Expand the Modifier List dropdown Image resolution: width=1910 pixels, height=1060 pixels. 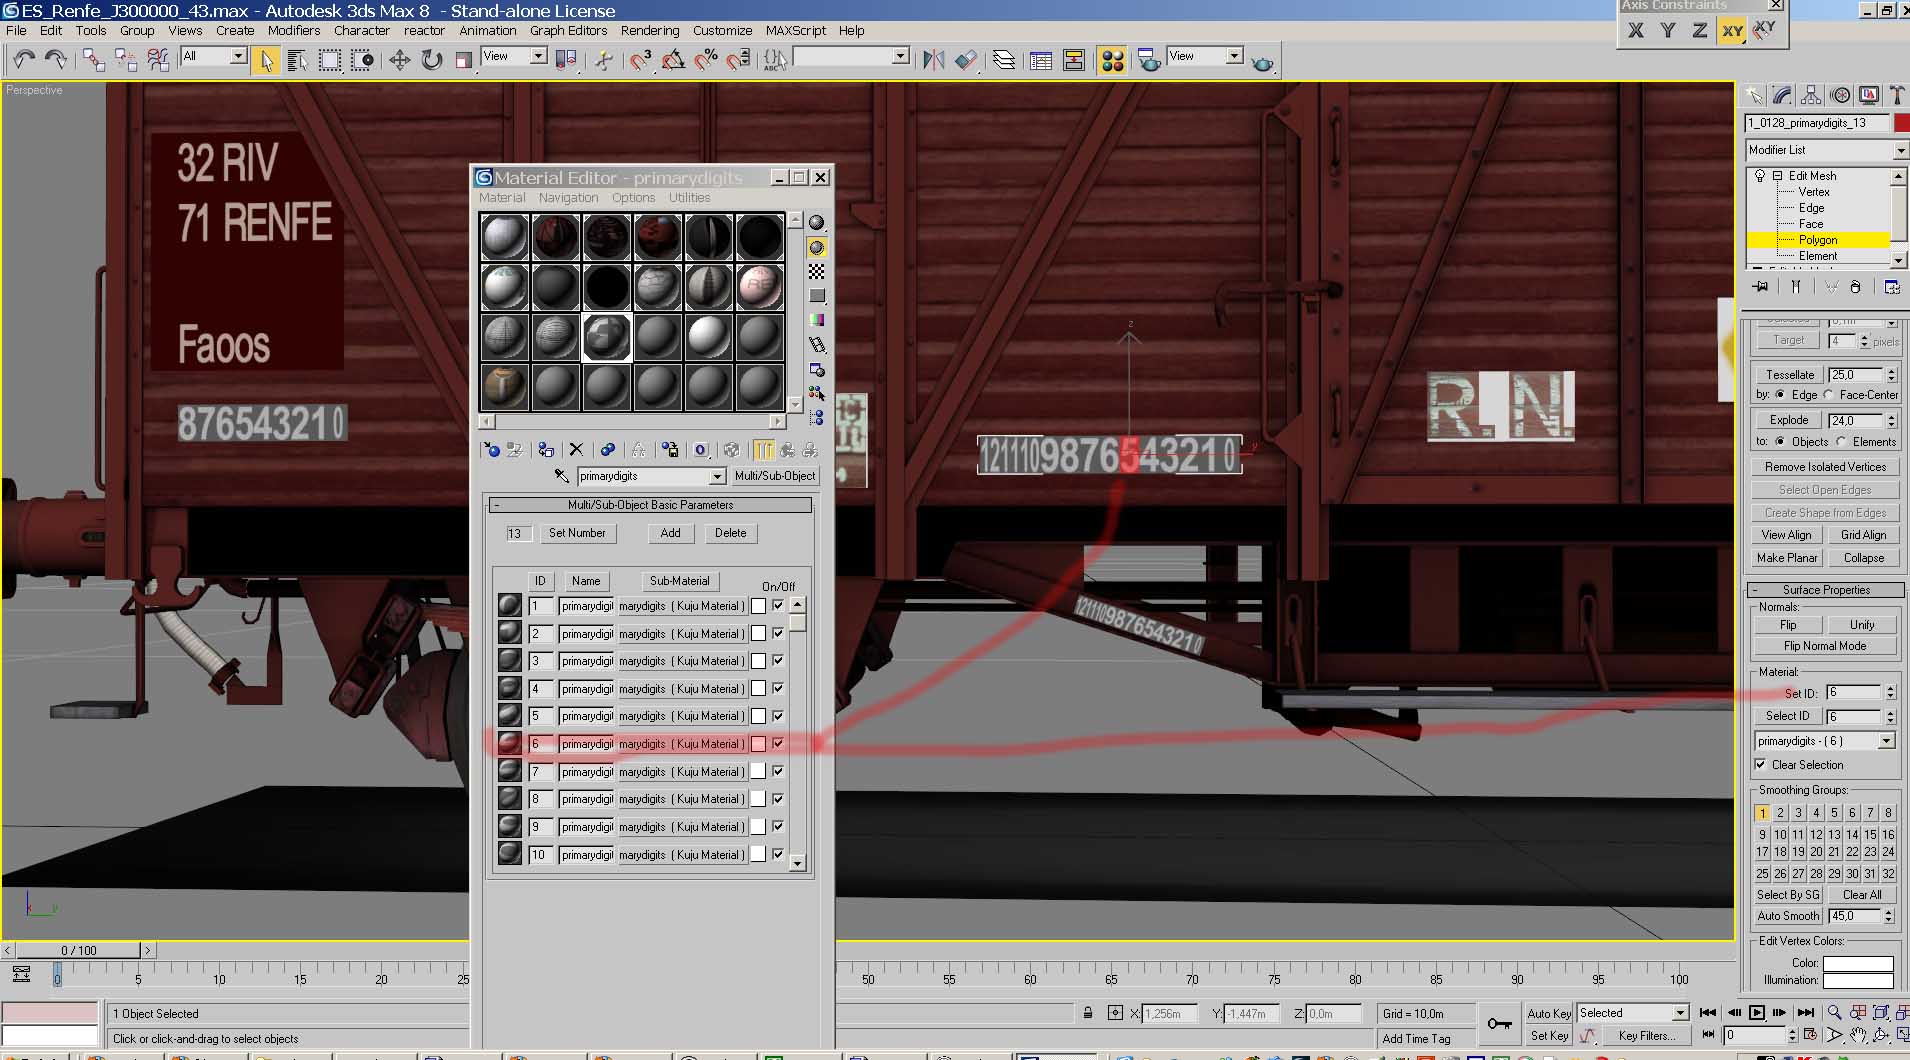coord(1900,150)
